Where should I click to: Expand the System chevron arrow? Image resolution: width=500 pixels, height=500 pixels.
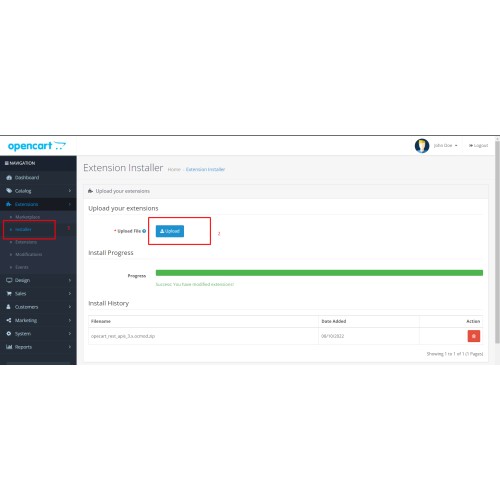70,333
